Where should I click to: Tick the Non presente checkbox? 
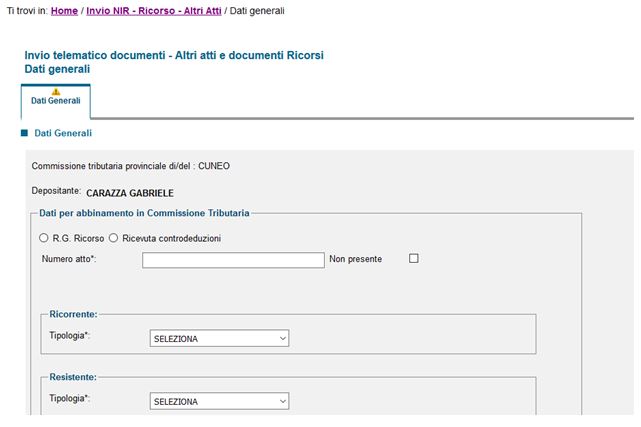coord(414,258)
